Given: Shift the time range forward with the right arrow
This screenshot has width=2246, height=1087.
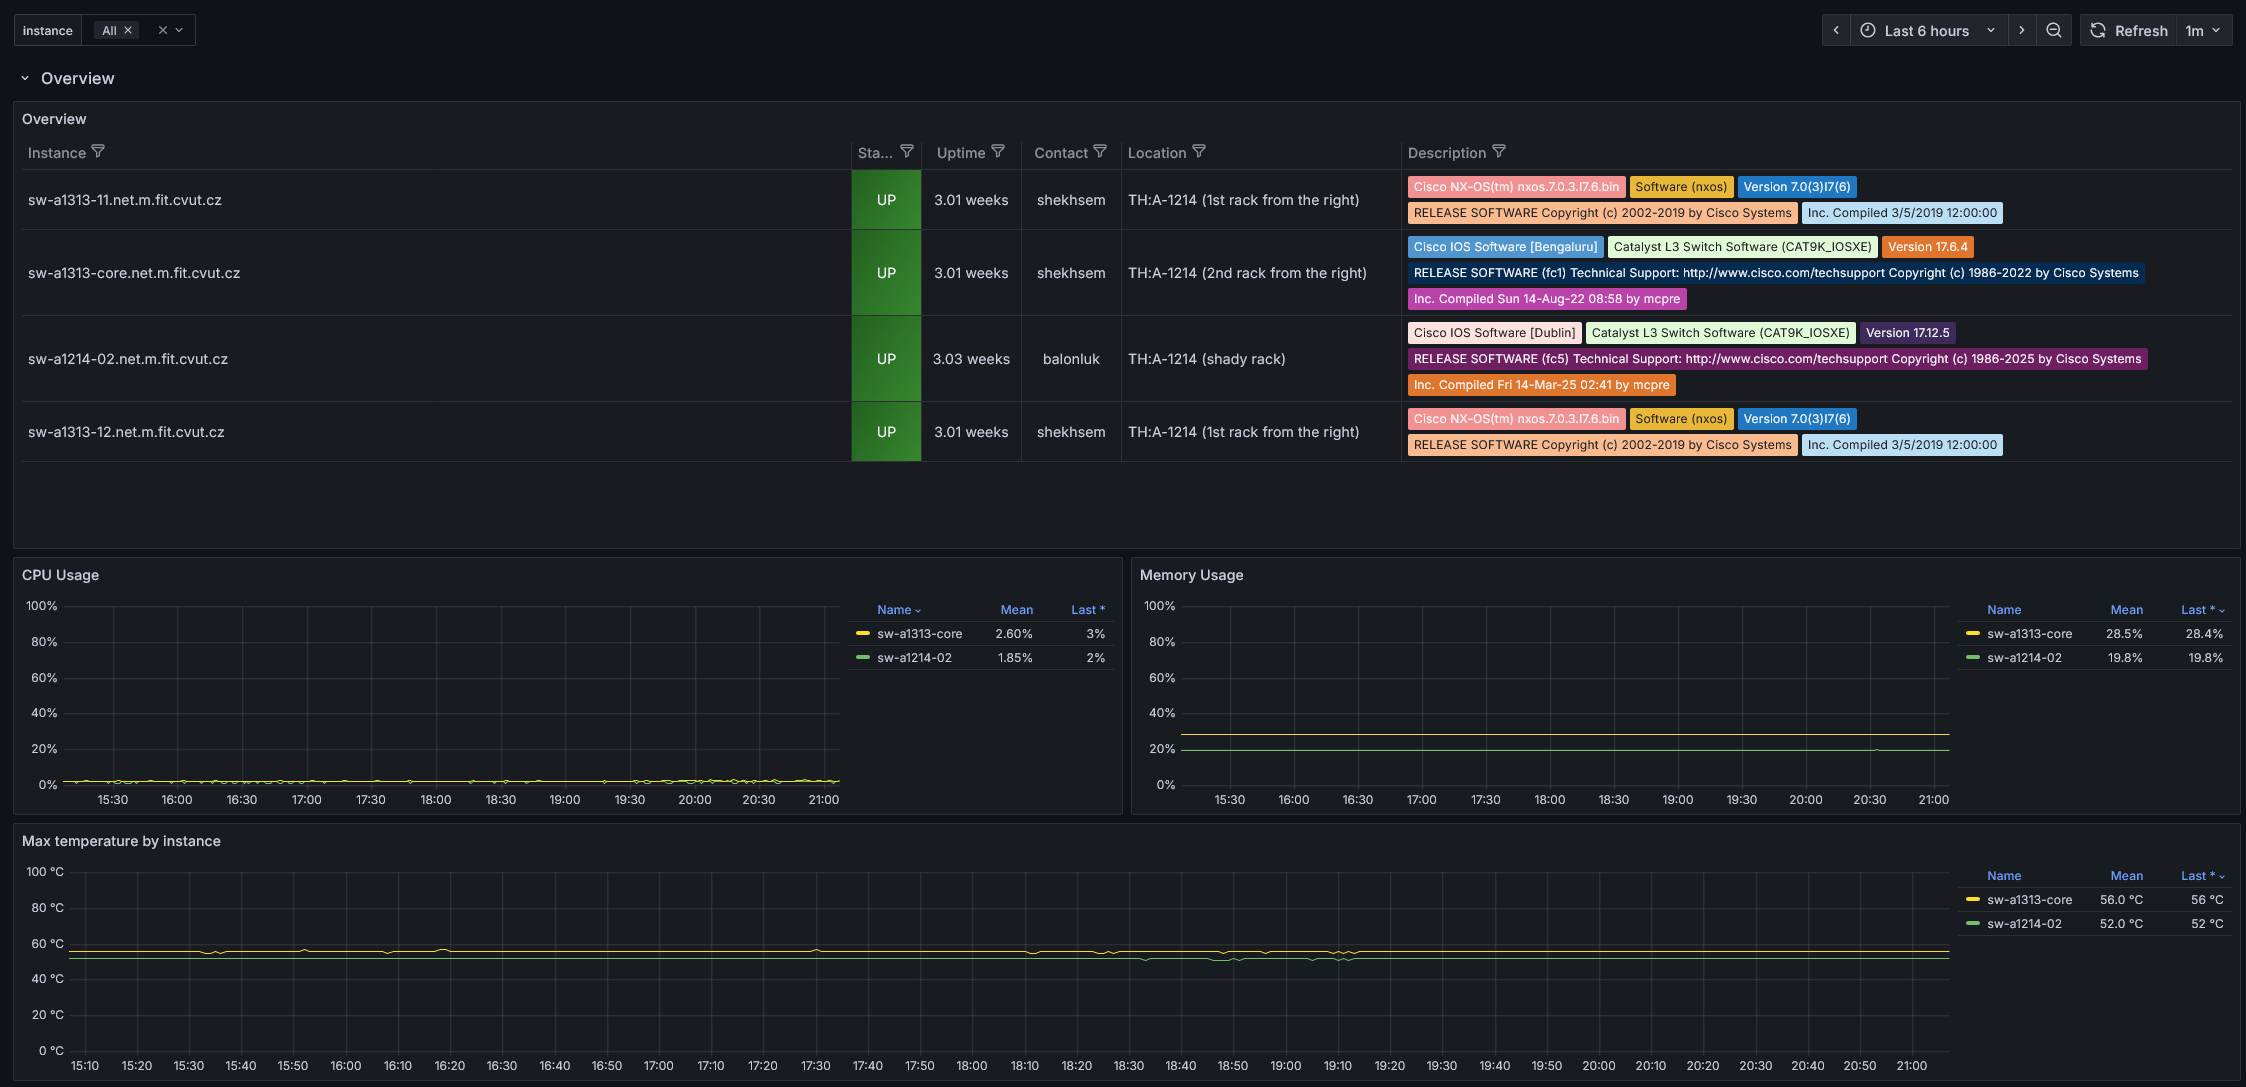Looking at the screenshot, I should coord(2022,30).
